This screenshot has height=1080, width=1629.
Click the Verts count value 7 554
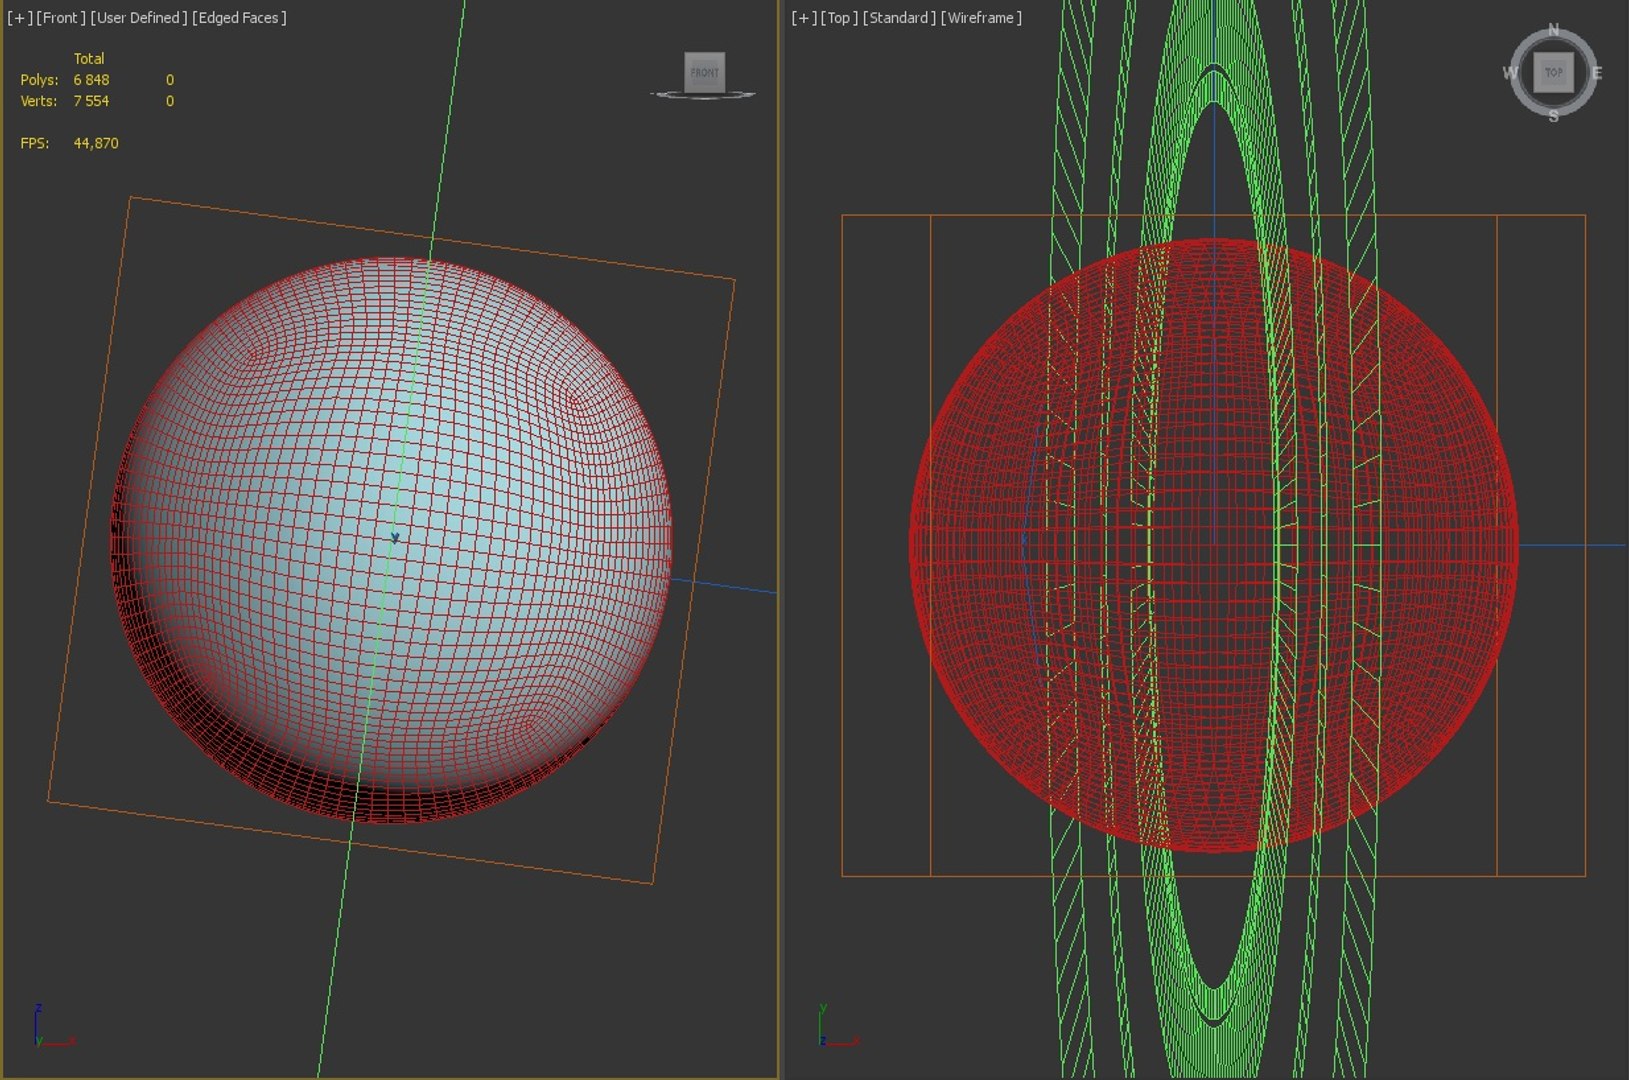[x=91, y=101]
